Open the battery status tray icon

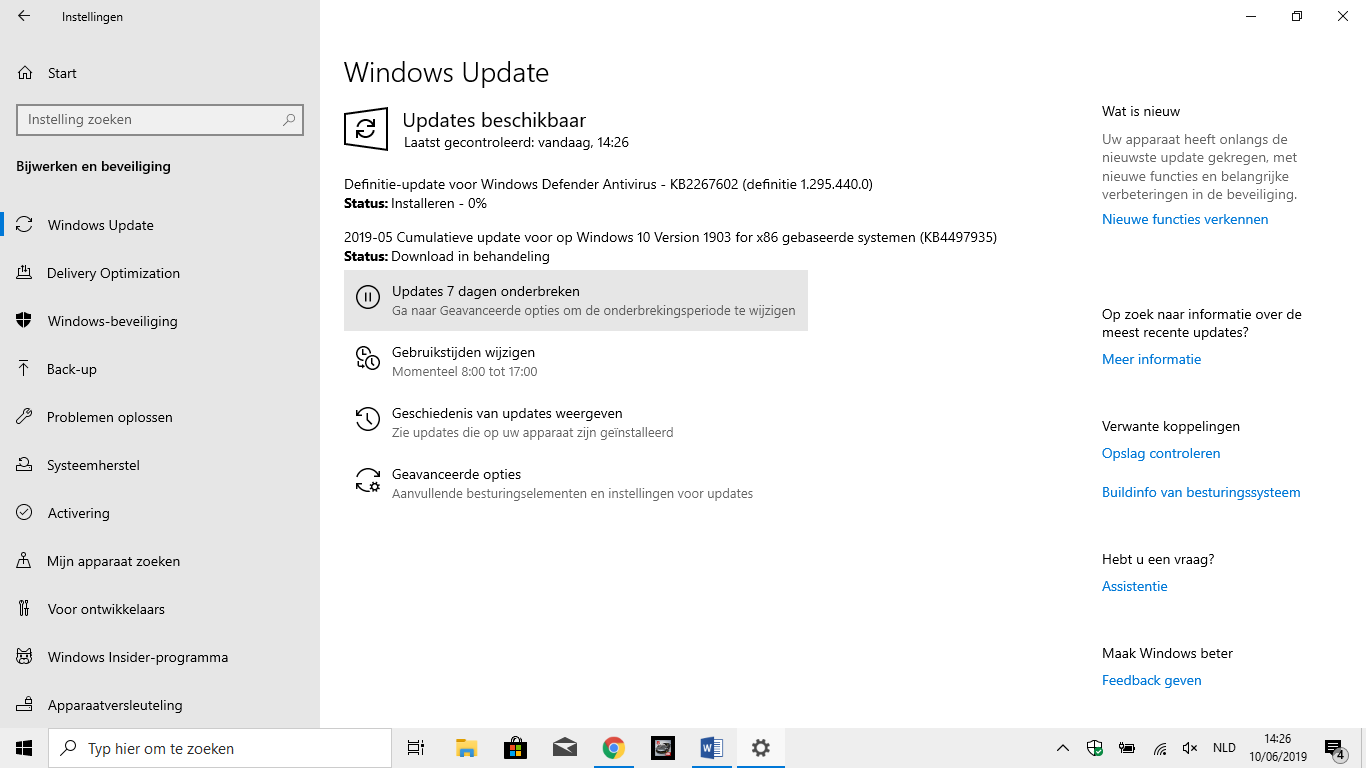tap(1127, 748)
